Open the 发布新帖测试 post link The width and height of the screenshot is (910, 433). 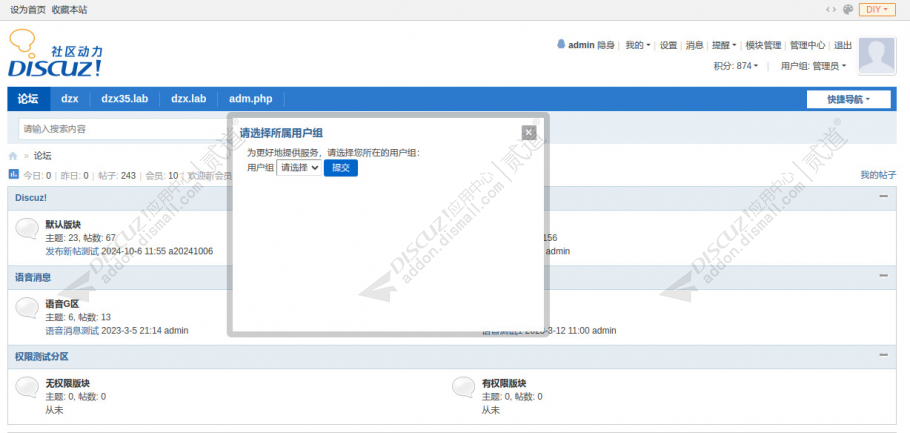pos(72,251)
